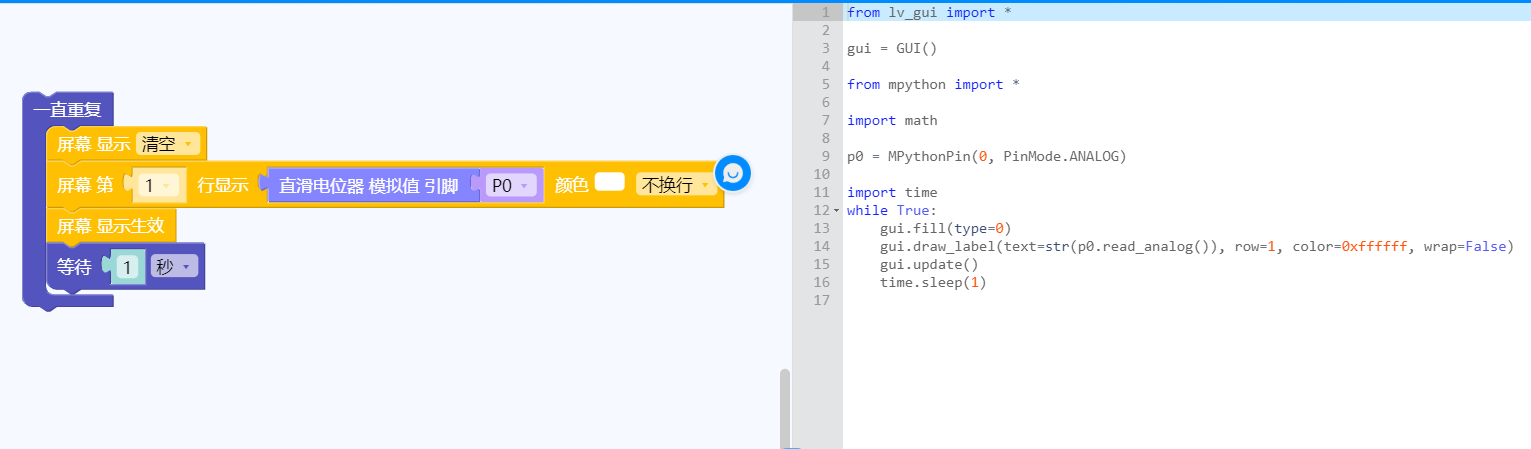
Task: Open the 秒 time unit dropdown
Action: pos(174,267)
